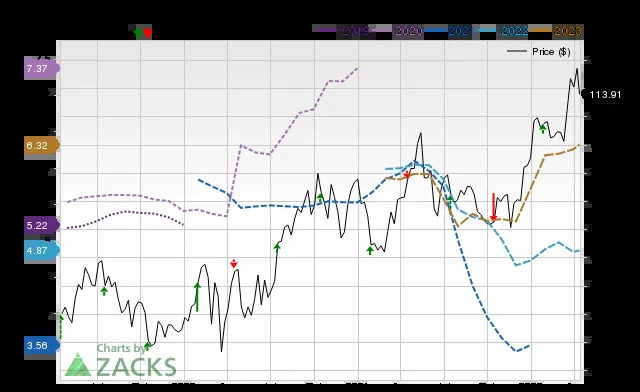Image resolution: width=640 pixels, height=392 pixels.
Task: Toggle the 2021 series in the legend
Action: [449, 31]
